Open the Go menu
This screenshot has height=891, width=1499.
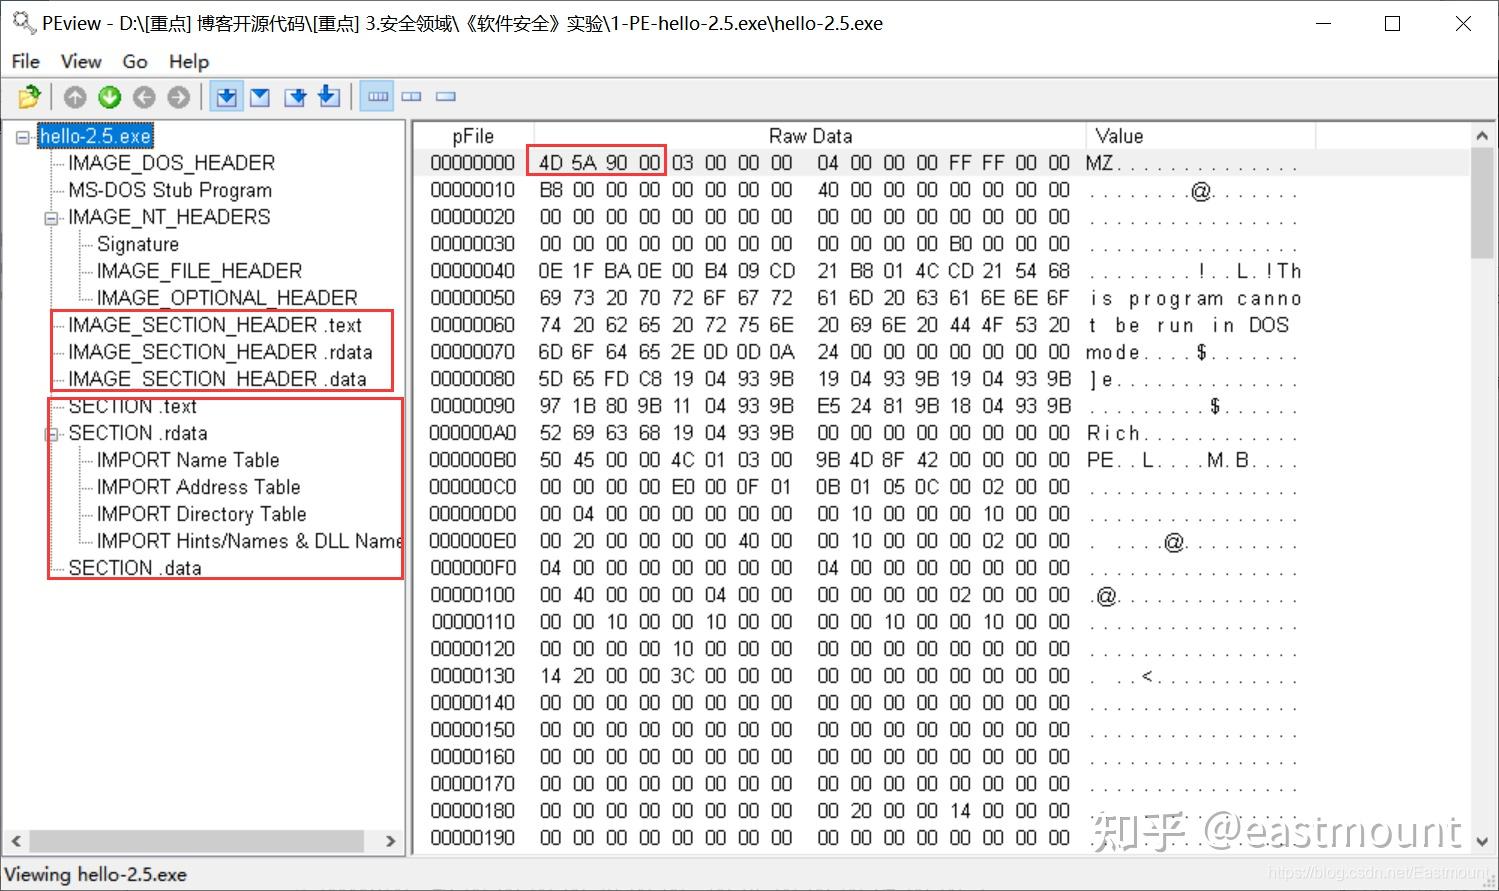point(134,61)
